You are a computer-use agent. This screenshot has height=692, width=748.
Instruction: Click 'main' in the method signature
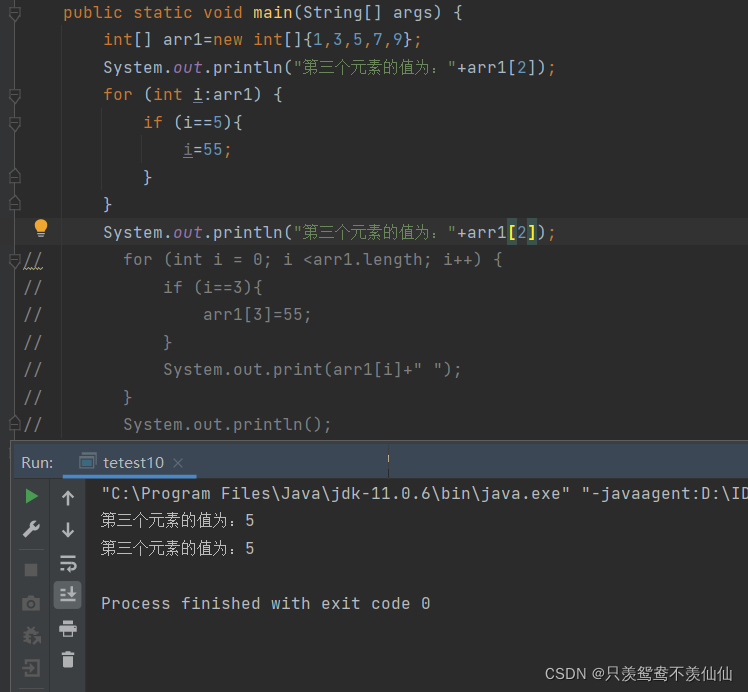click(273, 12)
